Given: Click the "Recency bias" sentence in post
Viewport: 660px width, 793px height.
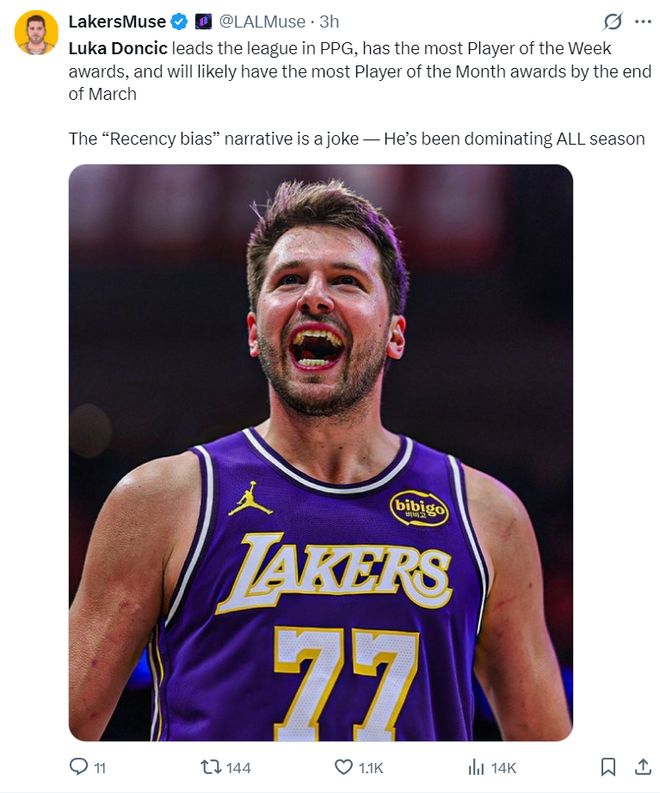Looking at the screenshot, I should [x=355, y=139].
